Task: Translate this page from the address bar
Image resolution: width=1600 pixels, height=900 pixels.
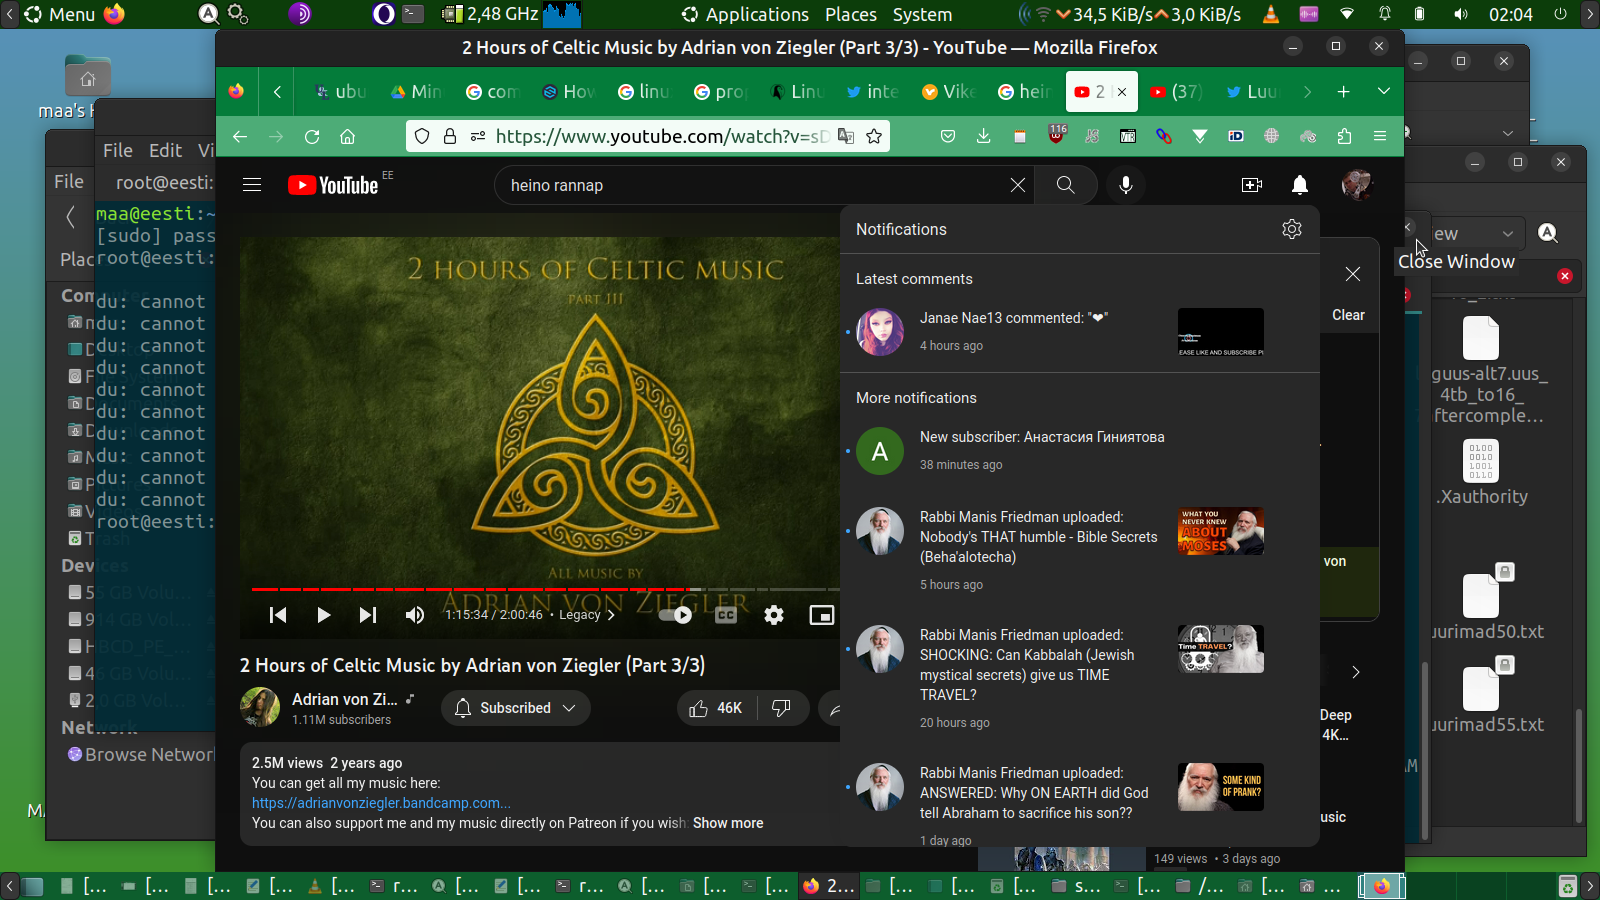Action: point(846,137)
